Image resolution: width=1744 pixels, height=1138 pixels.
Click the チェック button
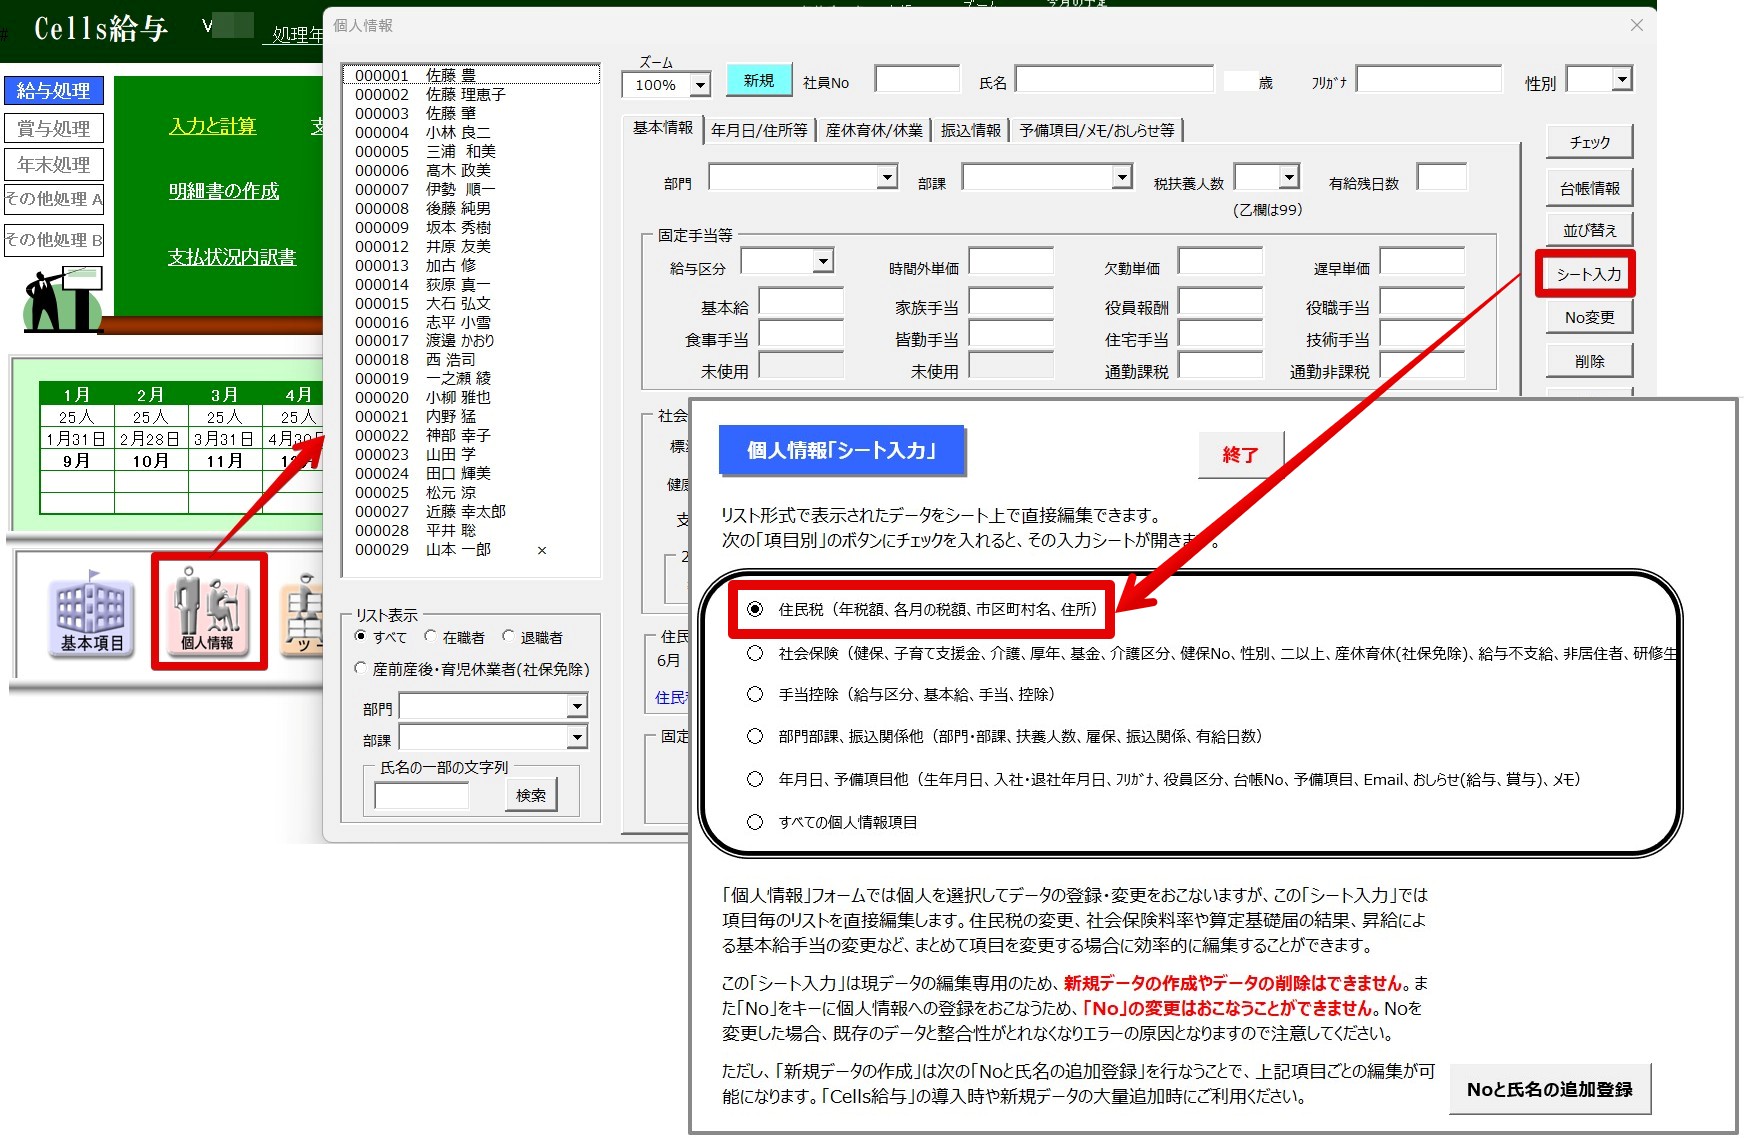[1589, 142]
